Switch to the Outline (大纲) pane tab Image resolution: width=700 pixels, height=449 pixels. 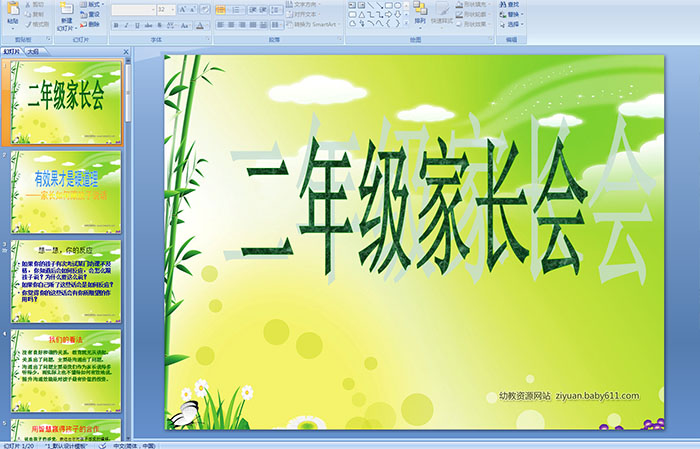point(33,52)
